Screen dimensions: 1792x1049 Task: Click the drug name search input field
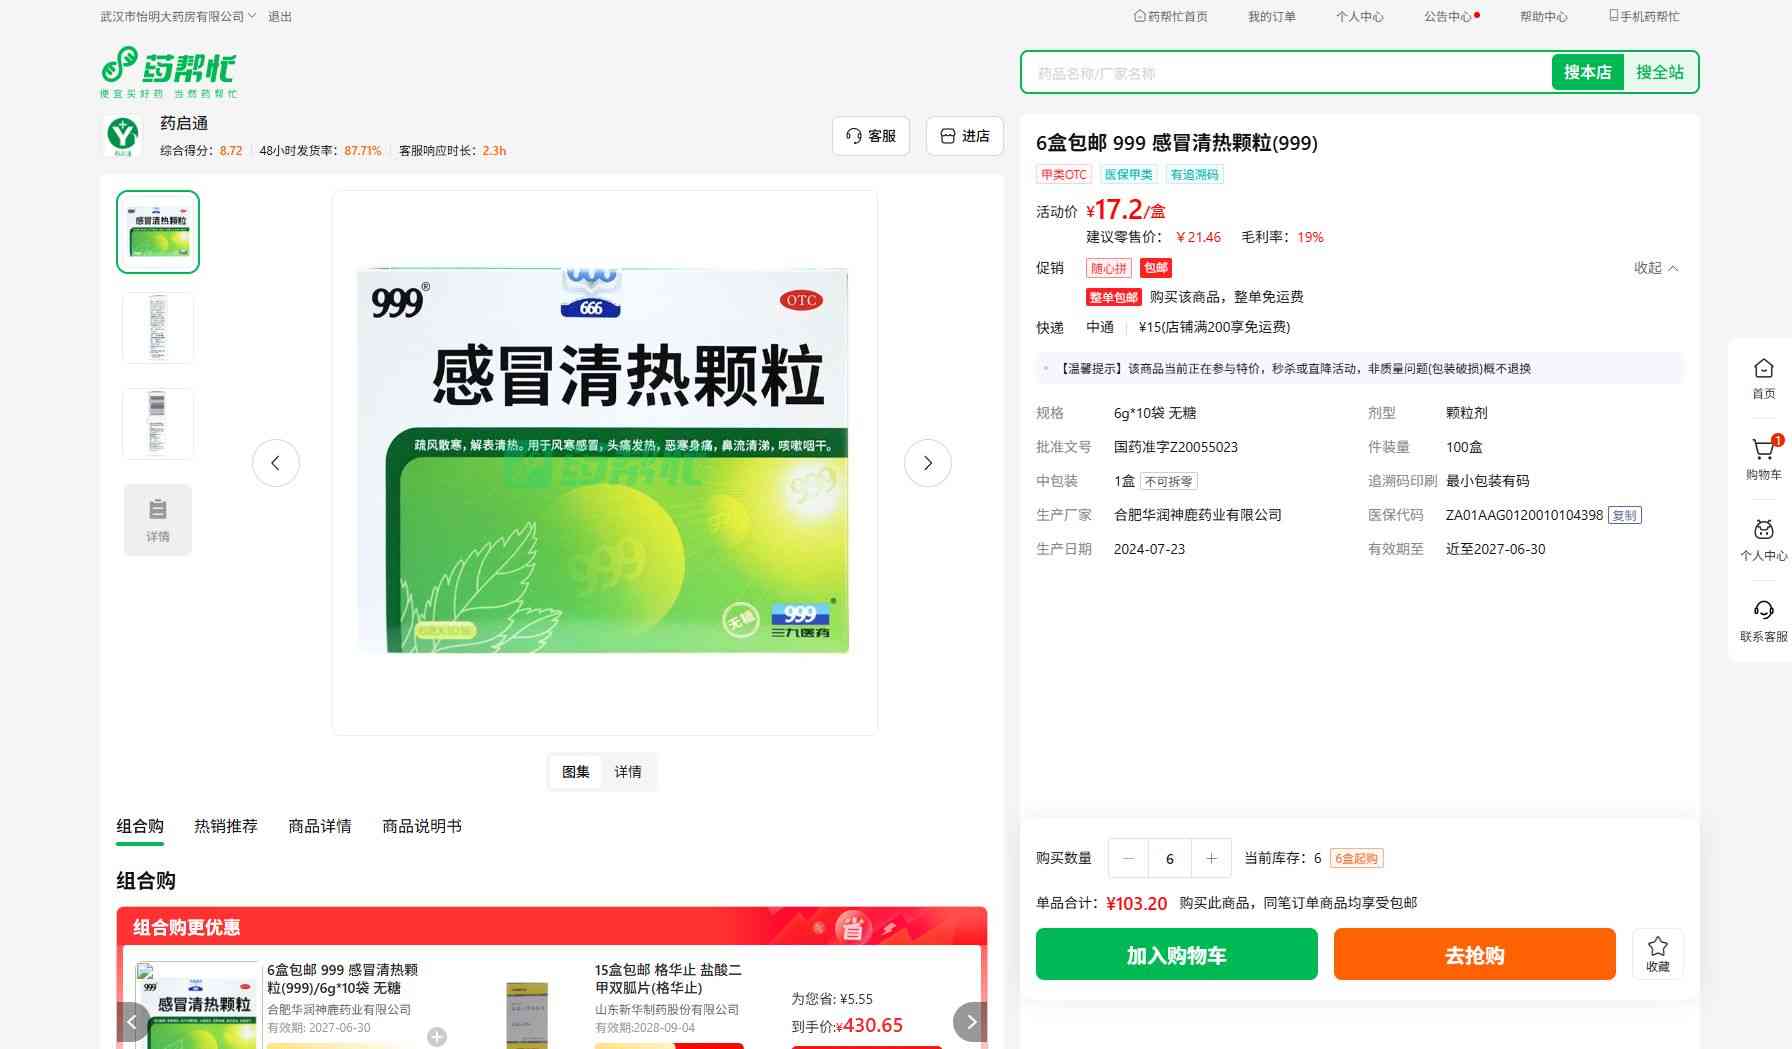[1285, 73]
